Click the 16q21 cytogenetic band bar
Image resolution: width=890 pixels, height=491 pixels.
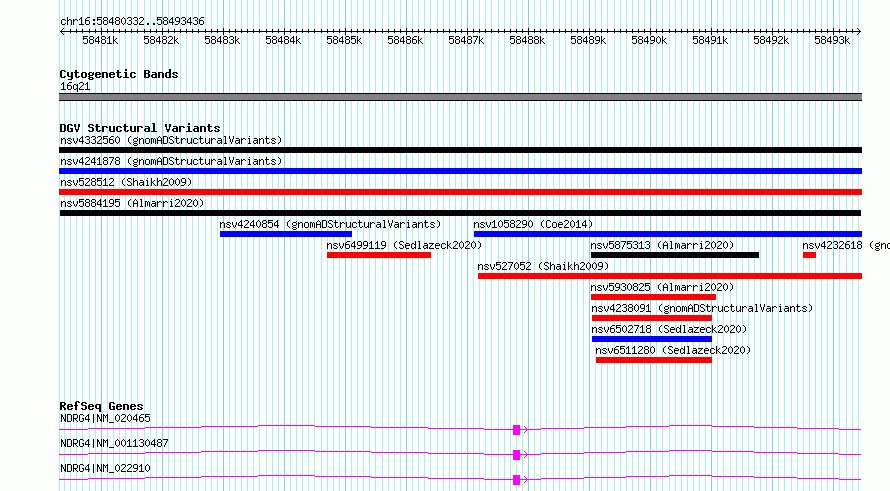(x=460, y=97)
